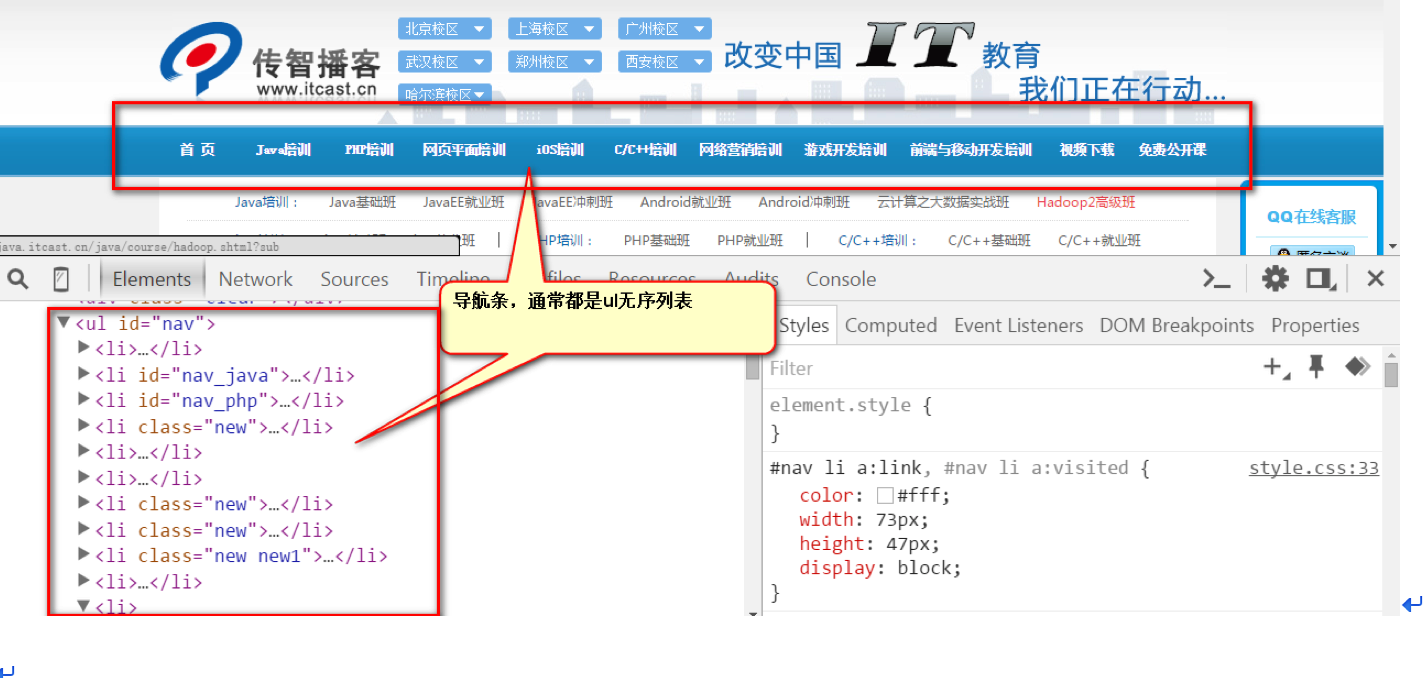This screenshot has width=1426, height=678.
Task: Change DevTools dock side icon
Action: 1321,279
